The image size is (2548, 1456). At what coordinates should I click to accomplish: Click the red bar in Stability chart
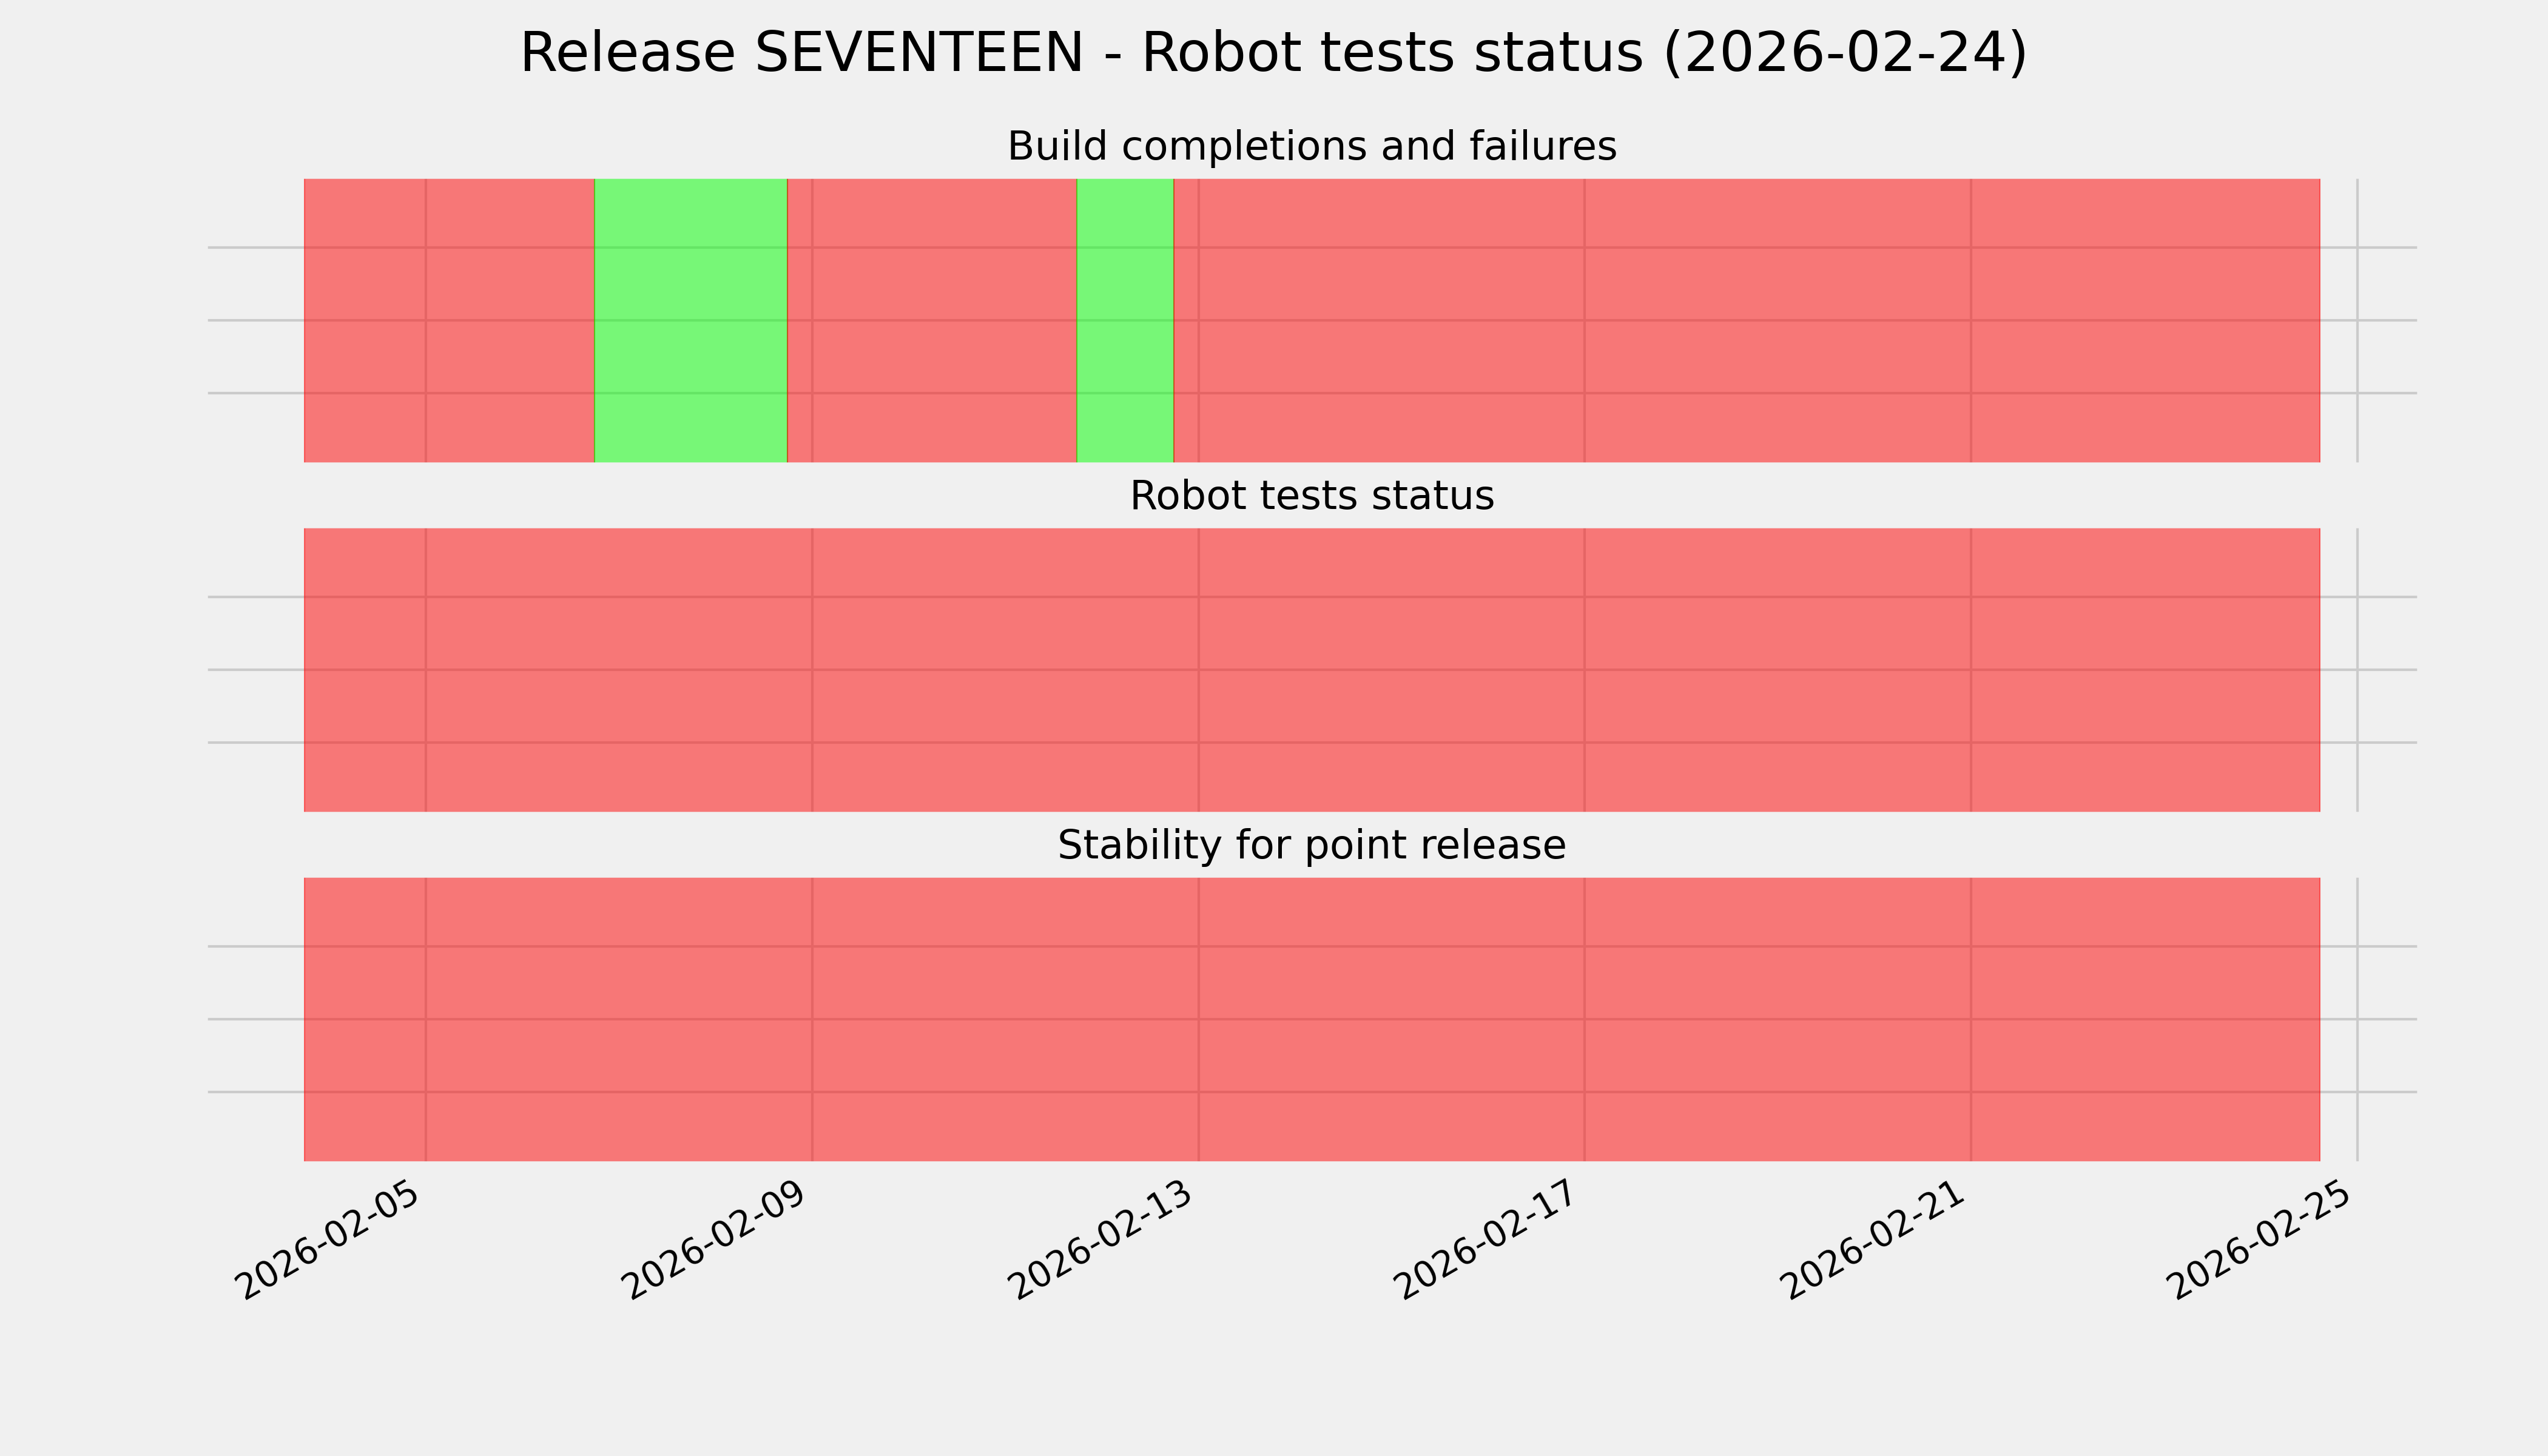[x=1311, y=1019]
